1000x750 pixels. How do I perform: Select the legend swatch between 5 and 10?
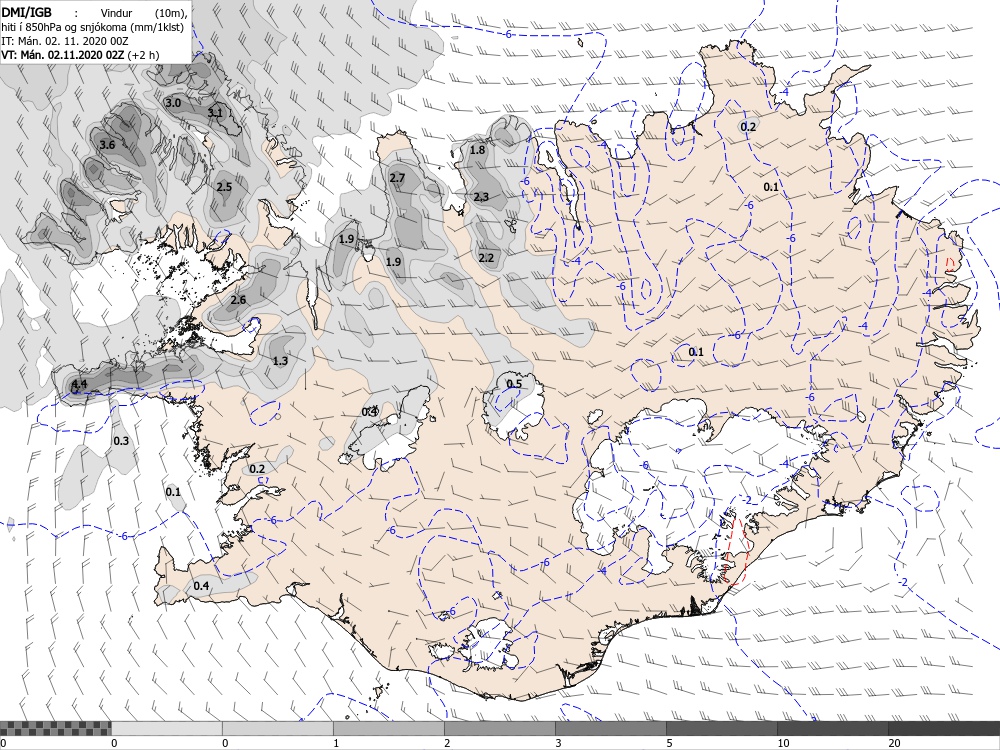(x=721, y=728)
